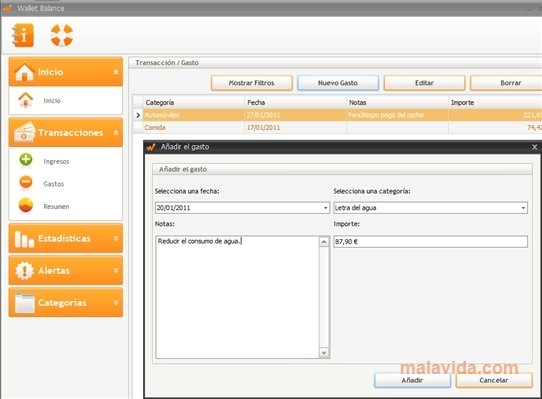Viewport: 542px width, 399px height.
Task: Click the Alertas warning gear icon
Action: (x=25, y=270)
